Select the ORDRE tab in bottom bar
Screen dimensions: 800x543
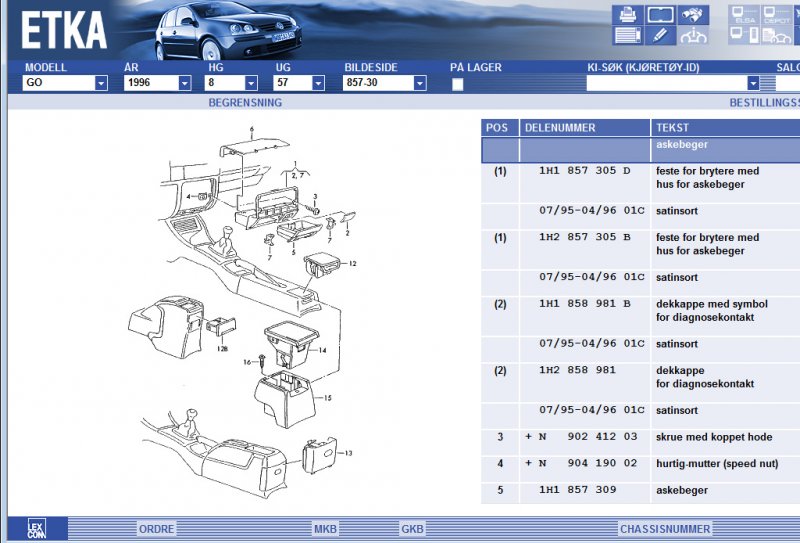(x=156, y=529)
